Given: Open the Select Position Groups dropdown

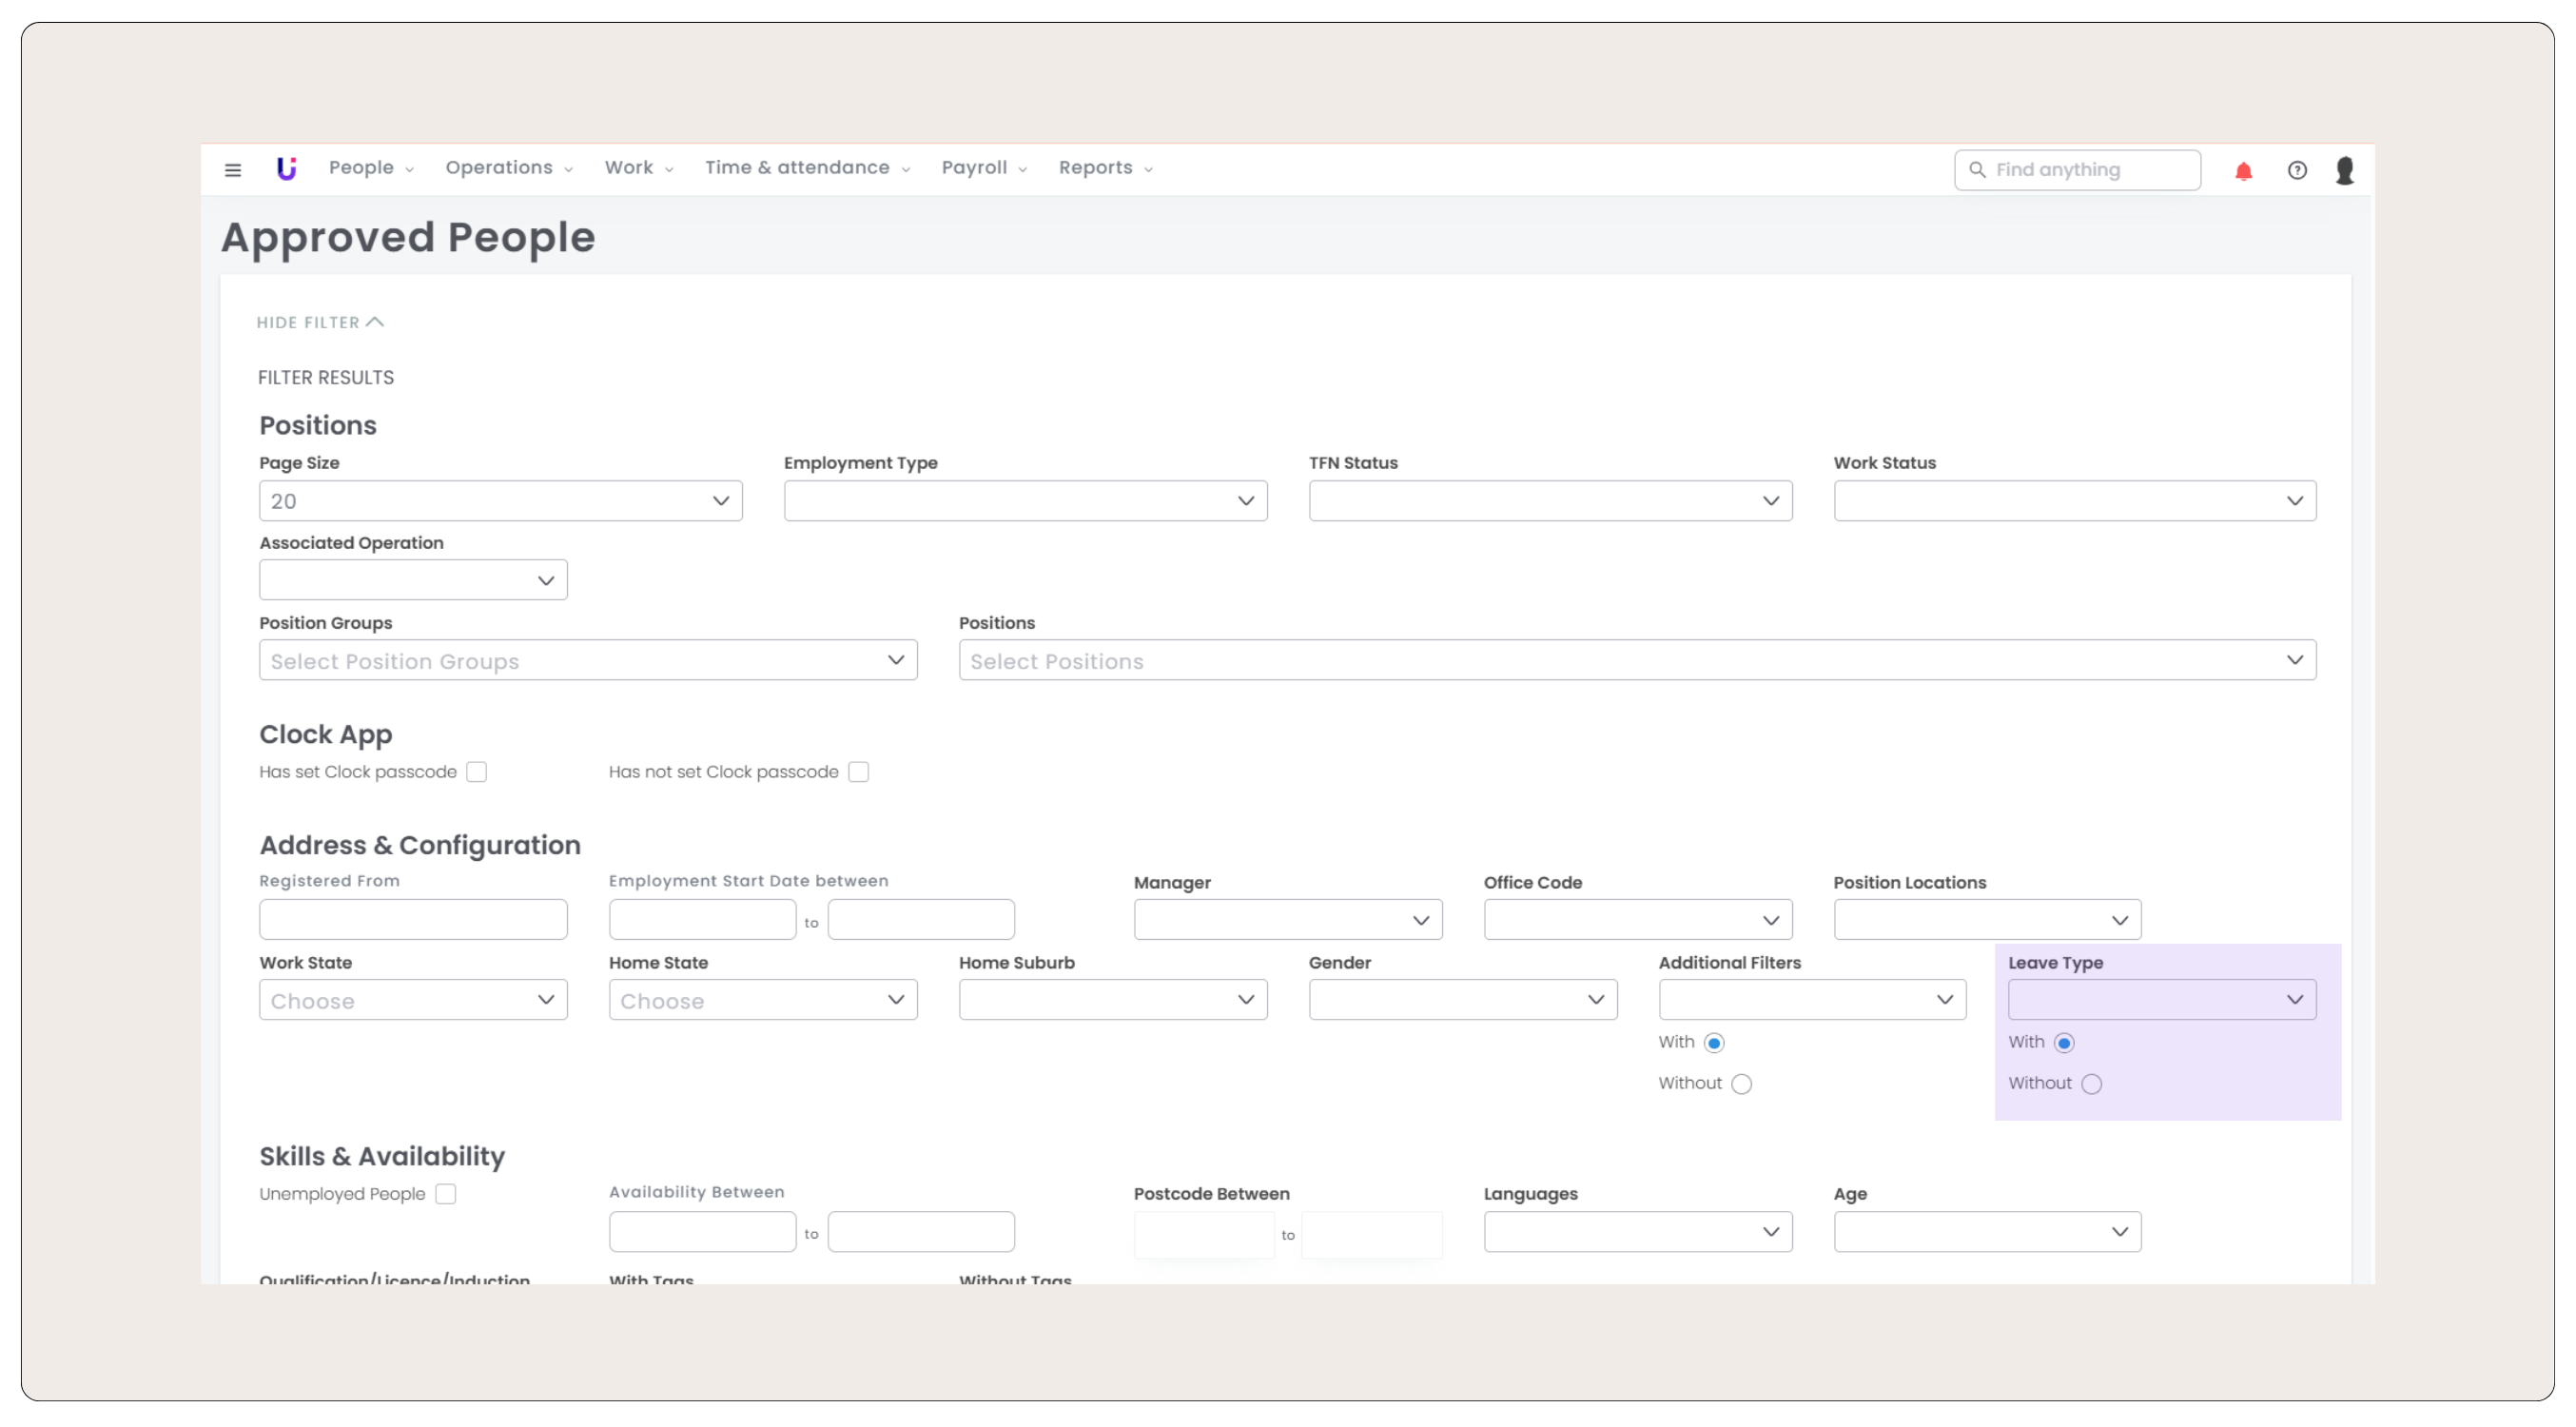Looking at the screenshot, I should [x=588, y=660].
